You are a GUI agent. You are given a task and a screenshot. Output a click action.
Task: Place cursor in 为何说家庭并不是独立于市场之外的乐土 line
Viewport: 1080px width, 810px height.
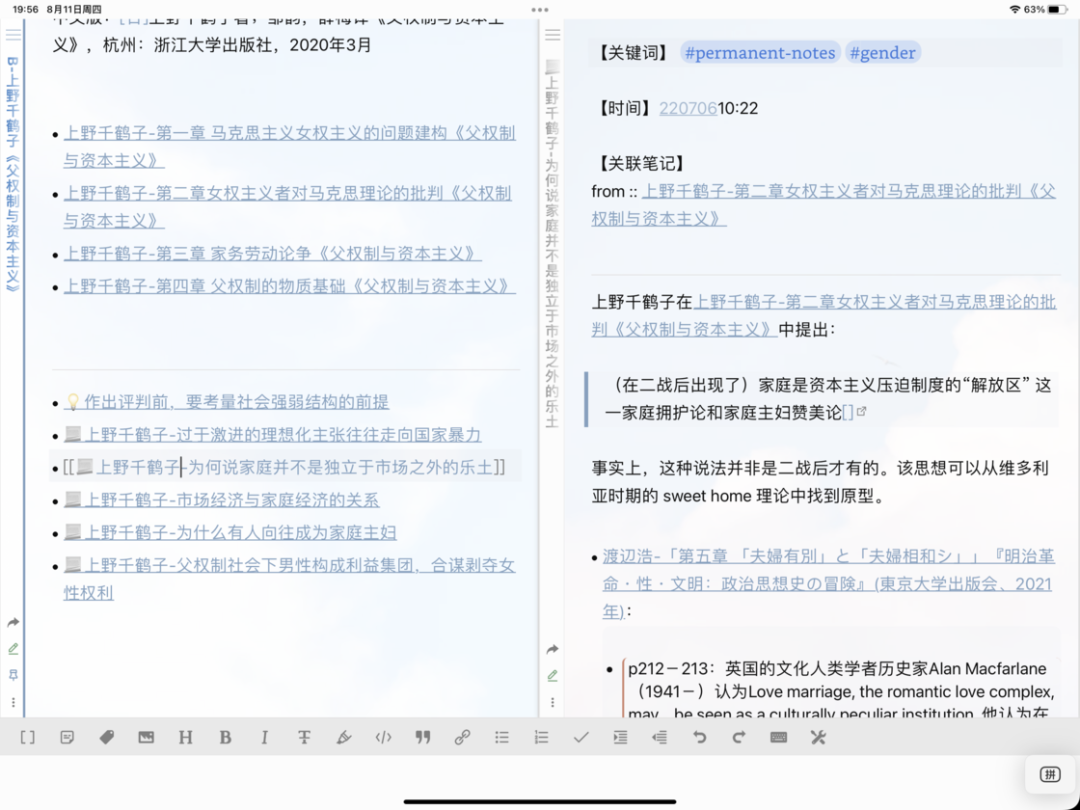[x=284, y=468]
